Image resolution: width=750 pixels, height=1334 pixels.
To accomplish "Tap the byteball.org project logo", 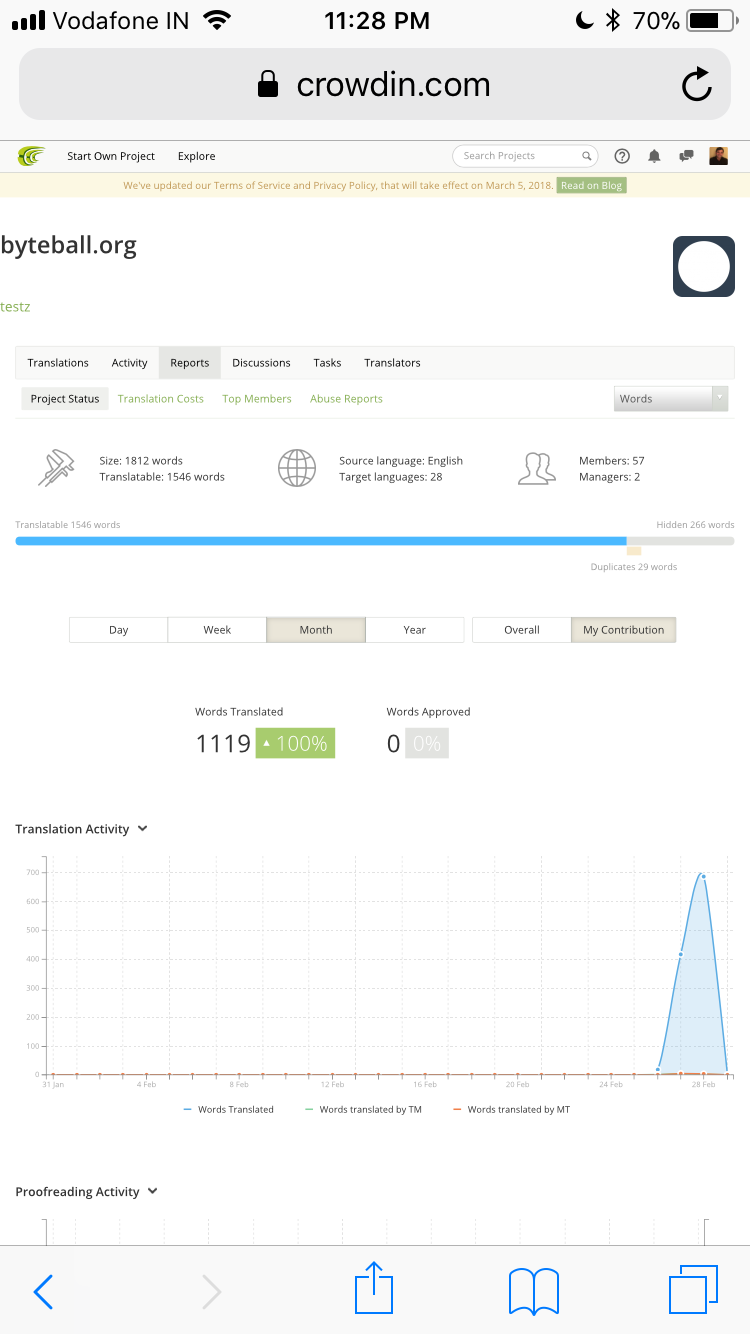I will (704, 266).
